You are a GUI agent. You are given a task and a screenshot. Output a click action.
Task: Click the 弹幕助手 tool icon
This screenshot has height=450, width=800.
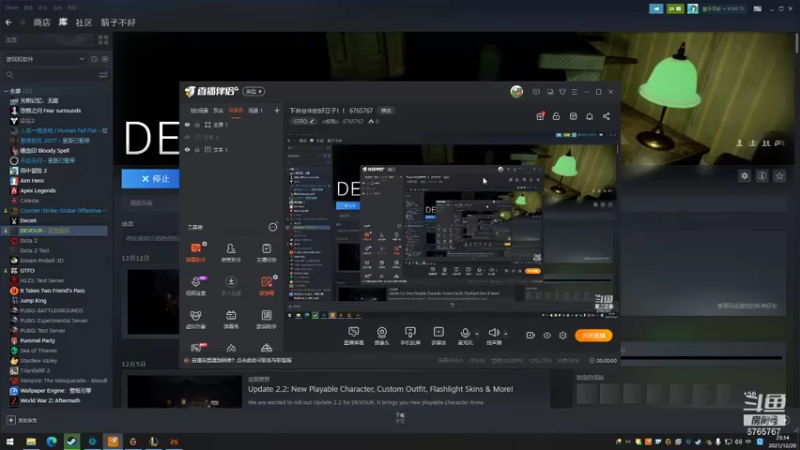click(196, 248)
